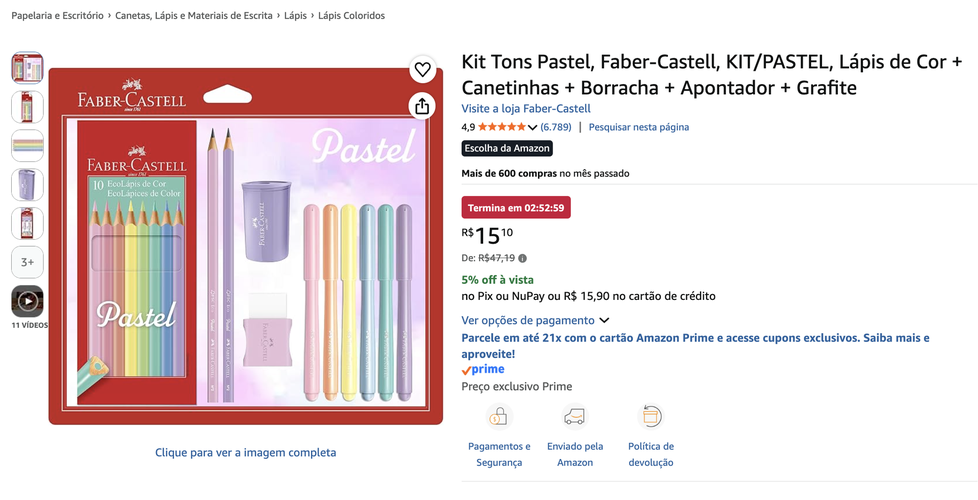Add product to wishlist with heart icon
Image resolution: width=978 pixels, height=500 pixels.
click(422, 70)
